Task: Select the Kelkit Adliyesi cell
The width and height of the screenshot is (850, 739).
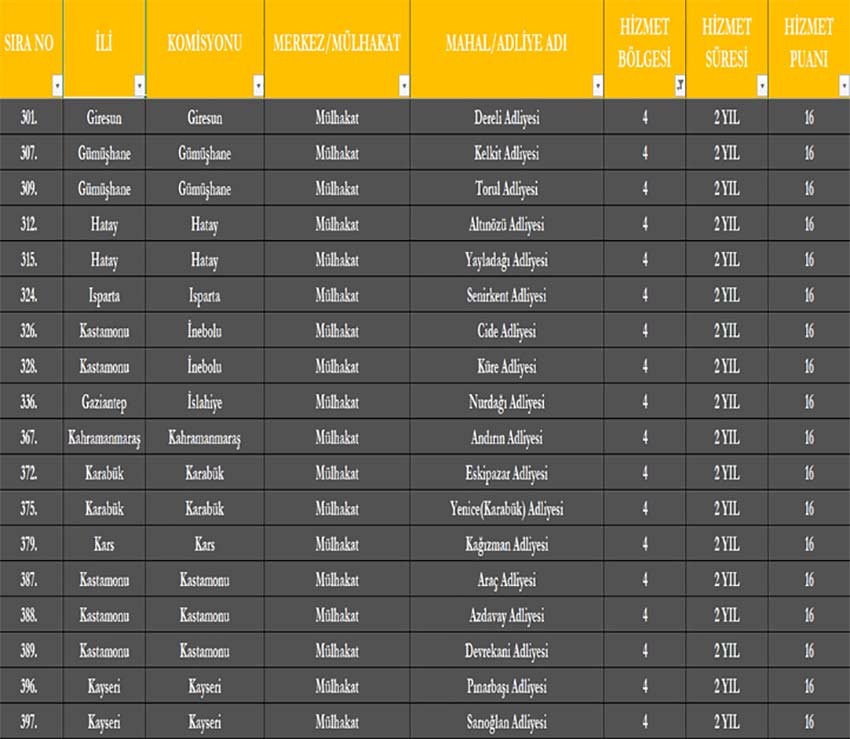Action: coord(507,153)
